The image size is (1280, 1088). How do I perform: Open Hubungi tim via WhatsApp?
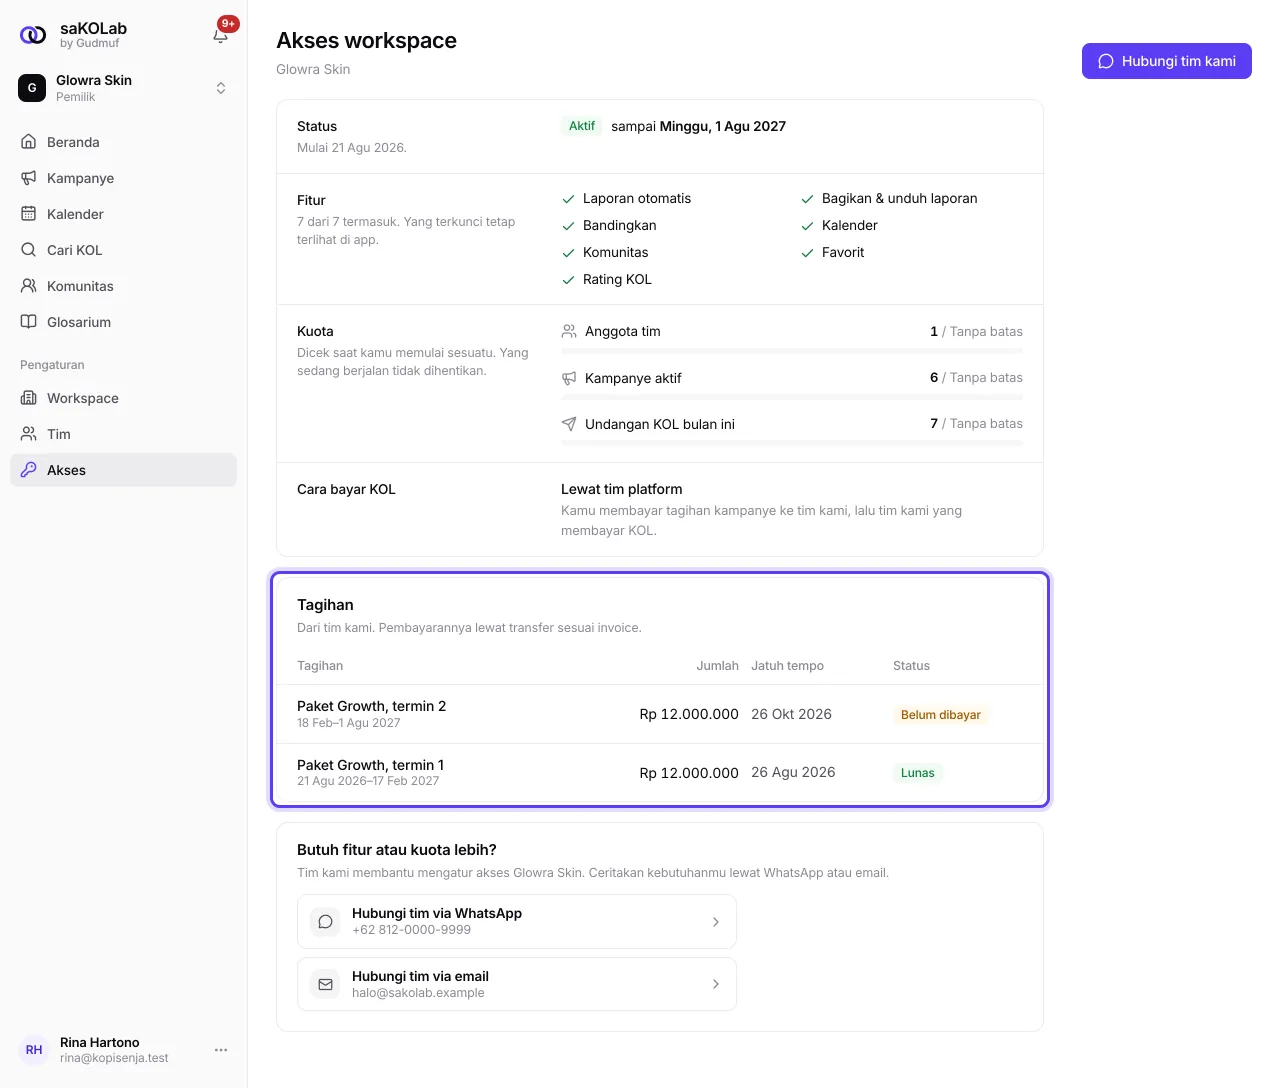coord(517,921)
